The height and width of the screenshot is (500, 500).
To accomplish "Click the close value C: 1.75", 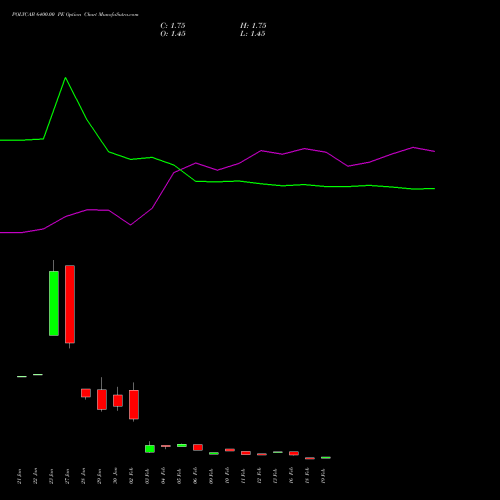I will point(173,26).
